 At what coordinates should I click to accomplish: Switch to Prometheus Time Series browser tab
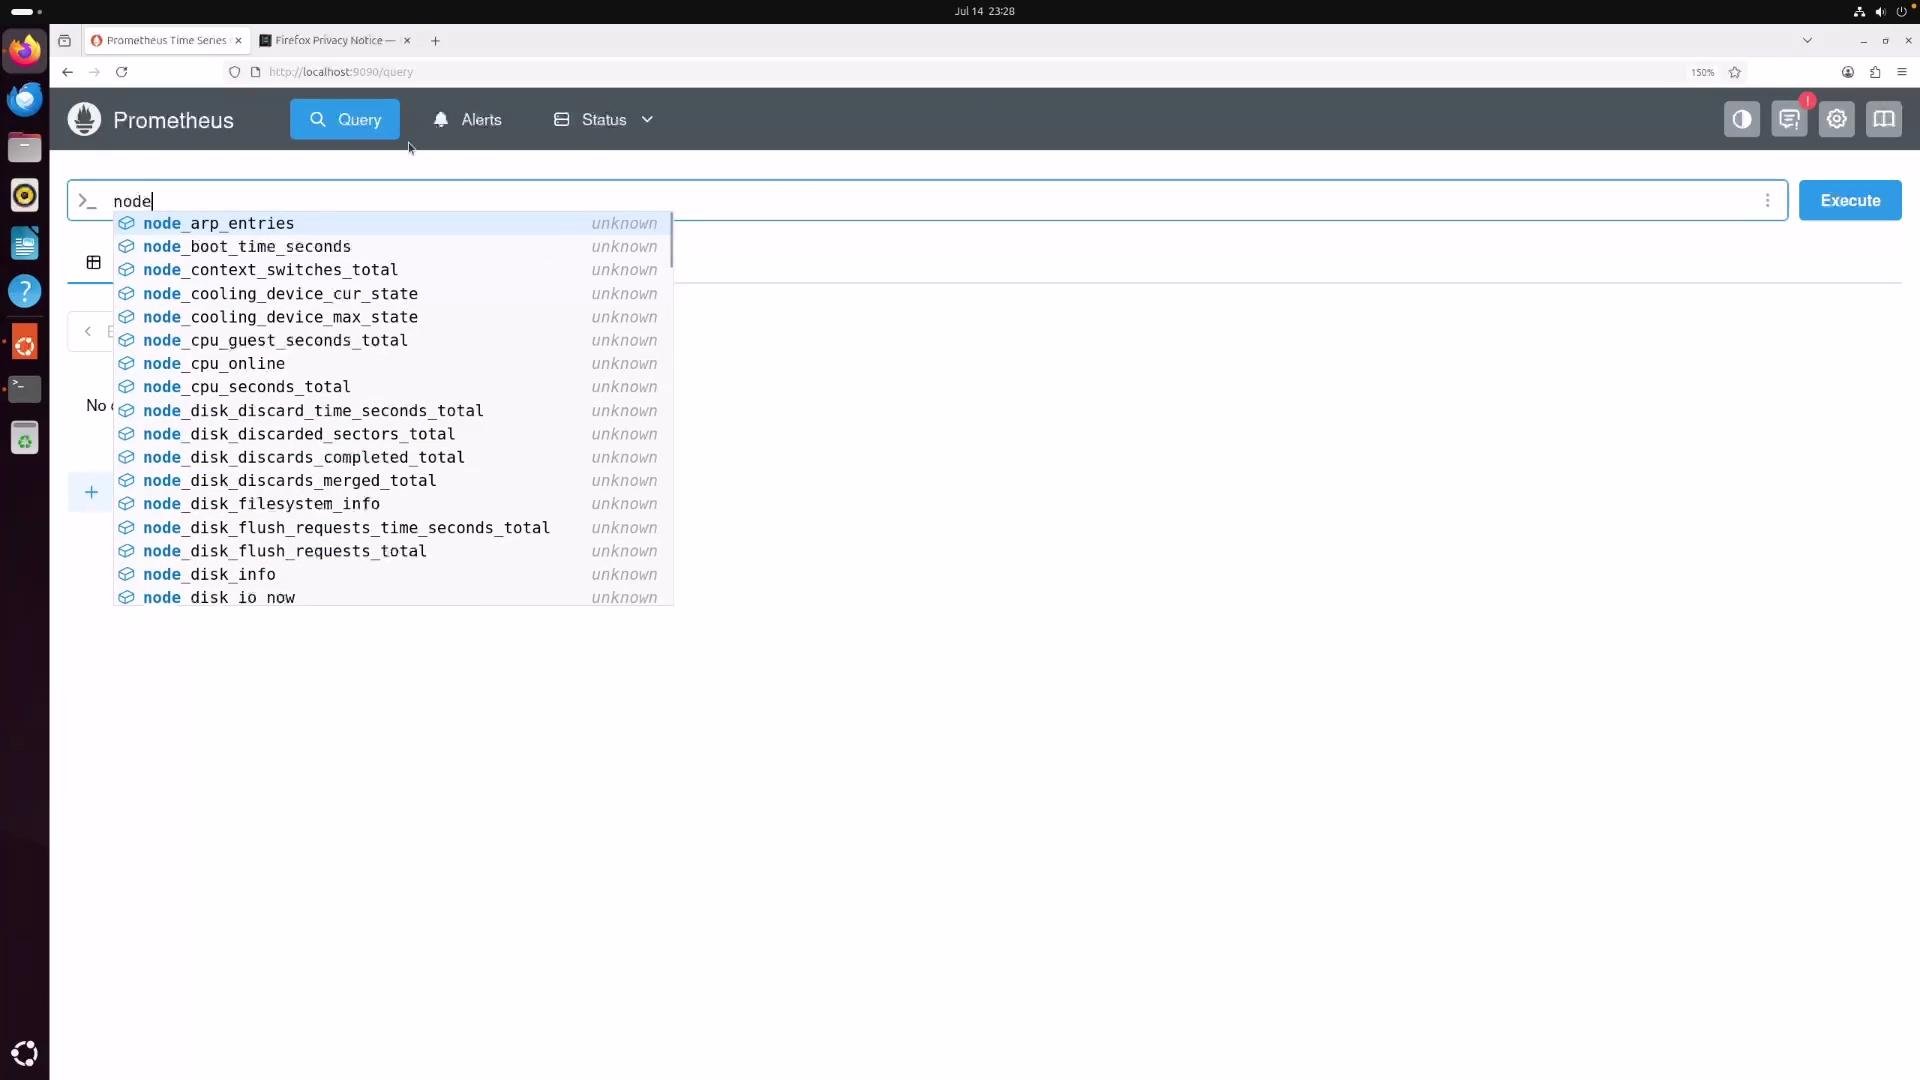(x=166, y=41)
